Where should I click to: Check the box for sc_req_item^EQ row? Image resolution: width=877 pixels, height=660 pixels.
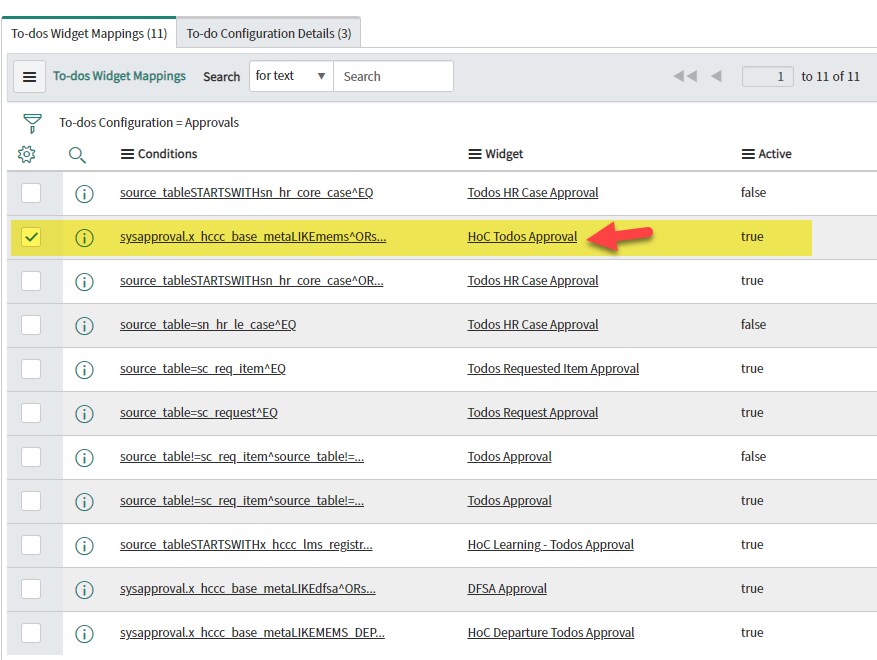tap(31, 369)
